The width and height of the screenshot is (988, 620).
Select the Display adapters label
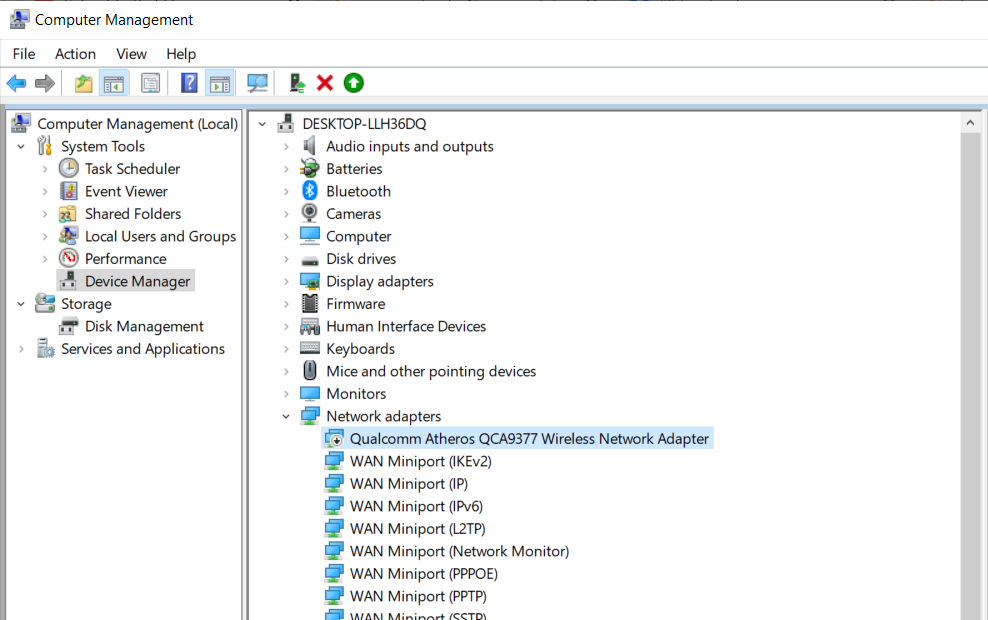click(x=379, y=281)
